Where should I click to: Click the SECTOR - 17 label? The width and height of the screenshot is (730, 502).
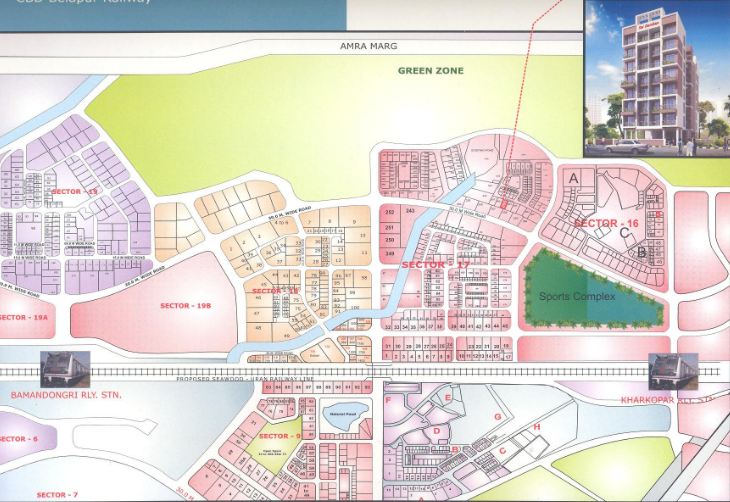(x=436, y=265)
